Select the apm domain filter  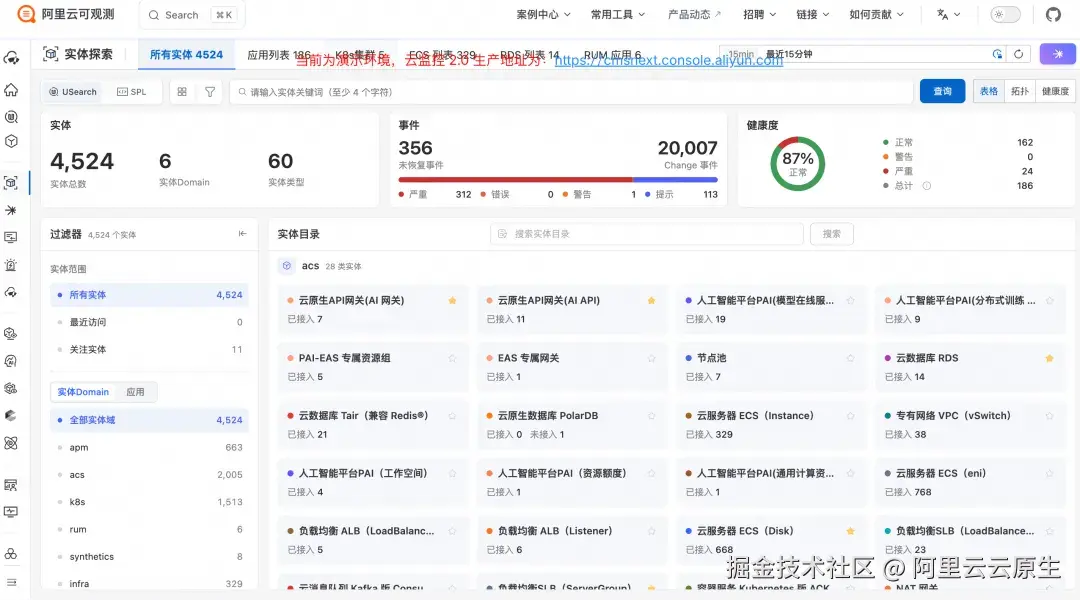point(149,447)
